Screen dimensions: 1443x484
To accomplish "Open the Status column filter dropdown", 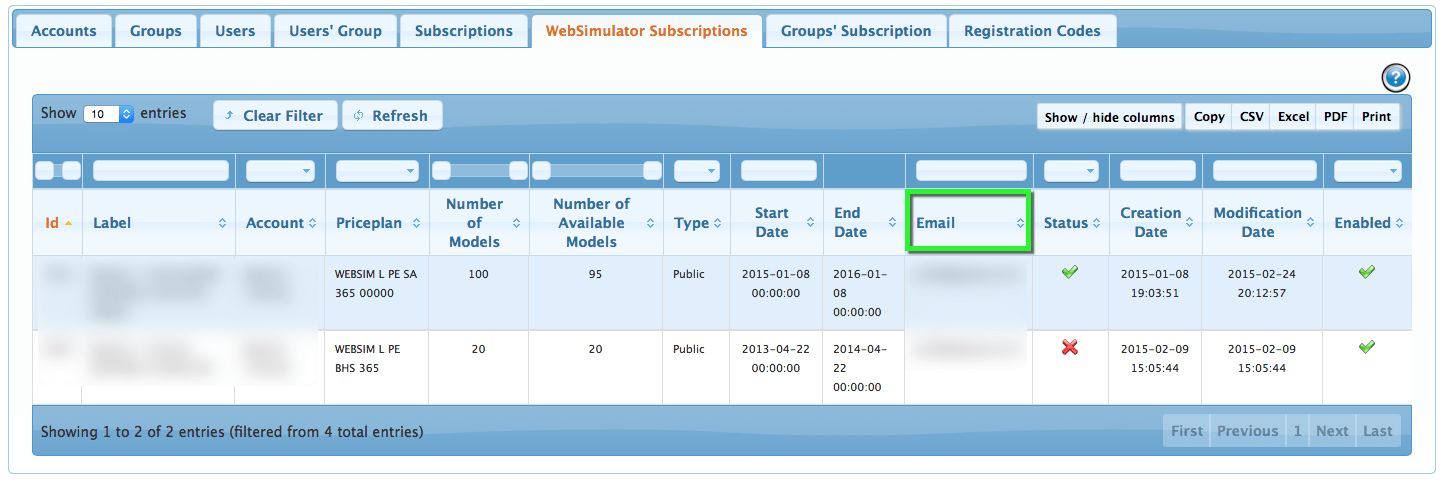I will [x=1071, y=171].
